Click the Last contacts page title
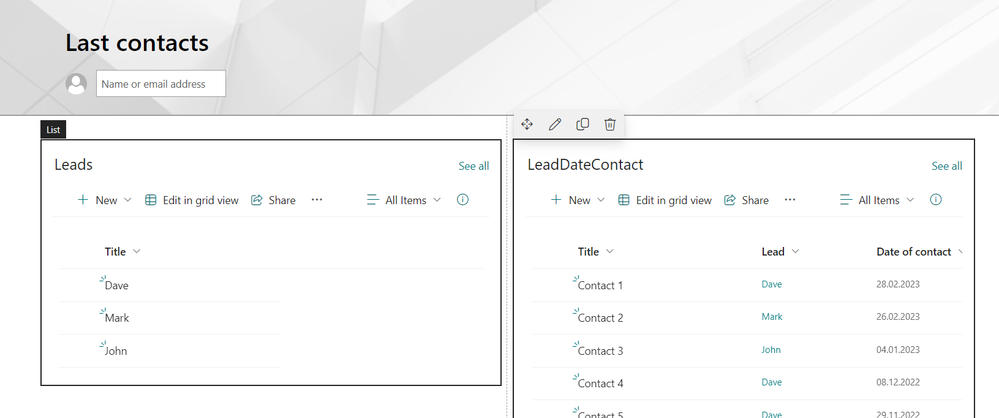The height and width of the screenshot is (418, 999). click(x=137, y=43)
